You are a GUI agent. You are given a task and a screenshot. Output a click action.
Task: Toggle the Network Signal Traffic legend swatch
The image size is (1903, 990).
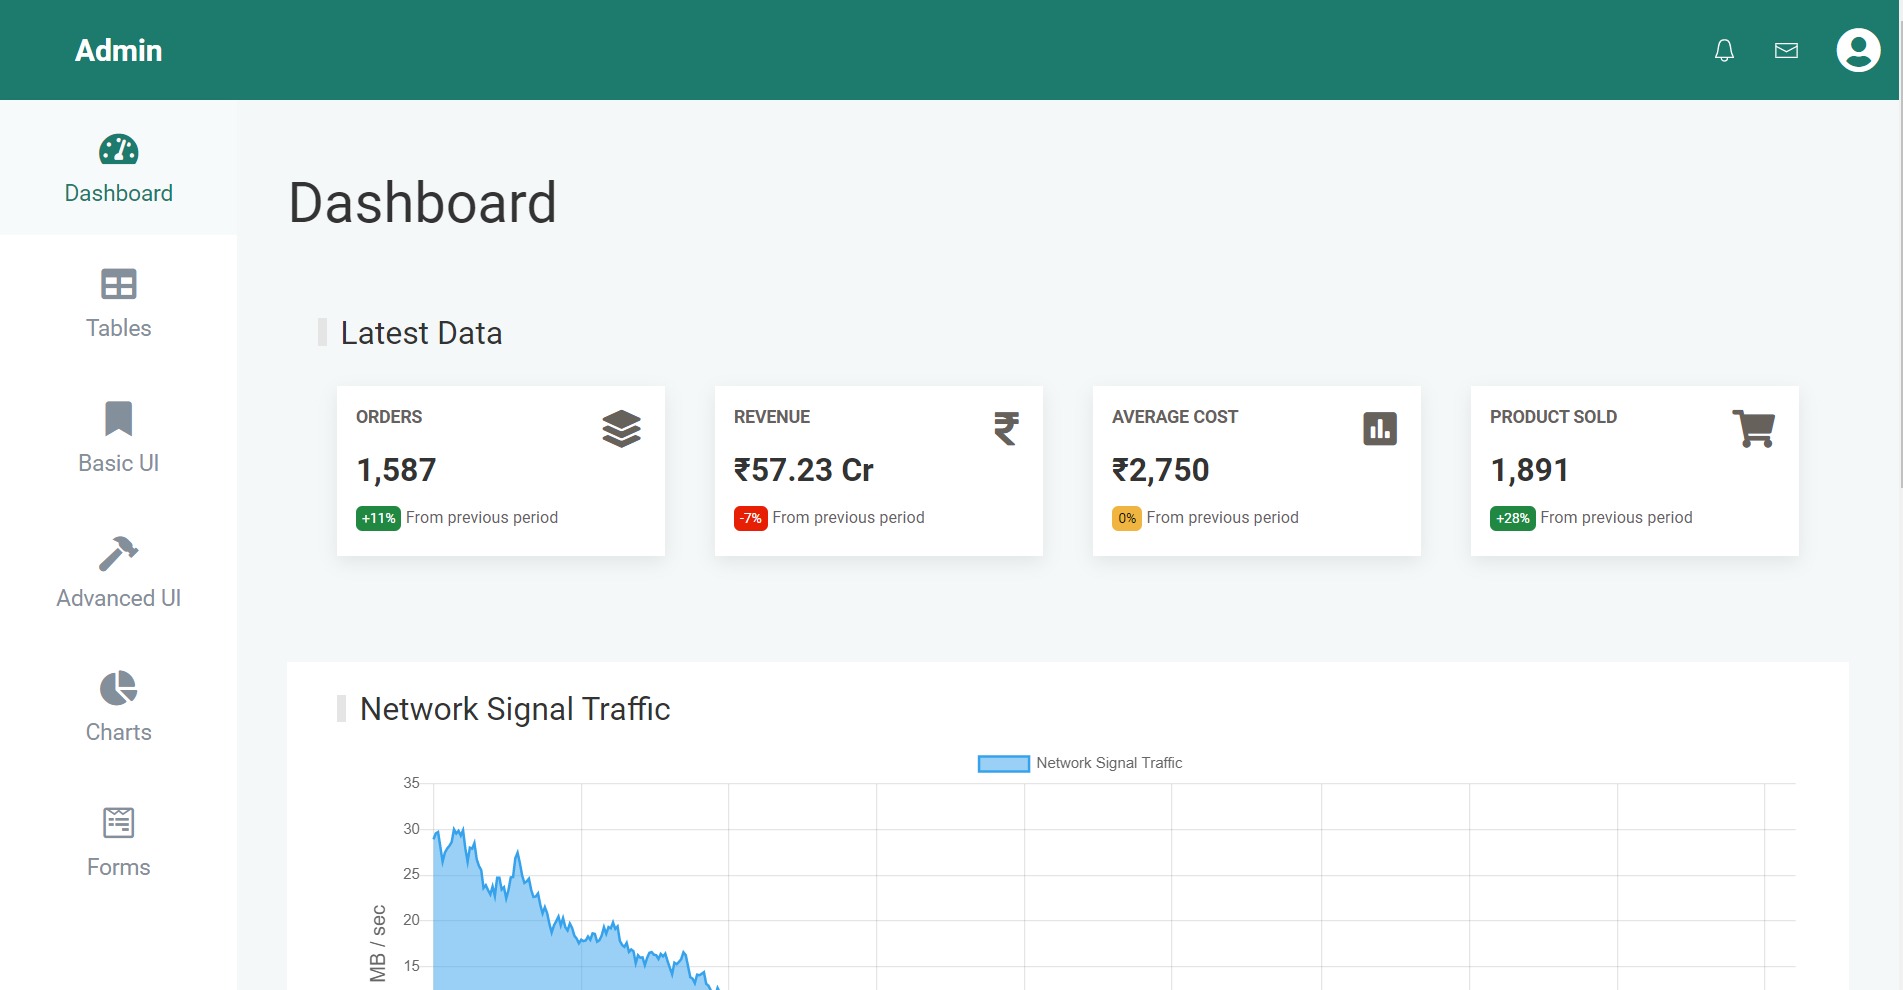pyautogui.click(x=1003, y=764)
